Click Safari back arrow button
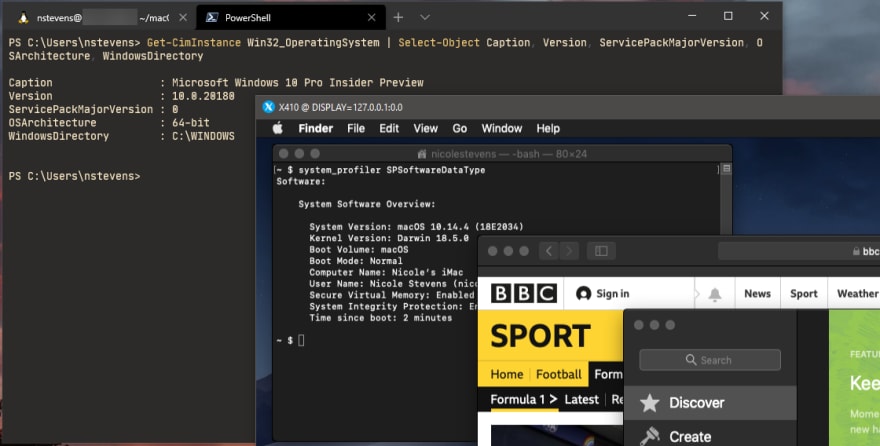 549,251
